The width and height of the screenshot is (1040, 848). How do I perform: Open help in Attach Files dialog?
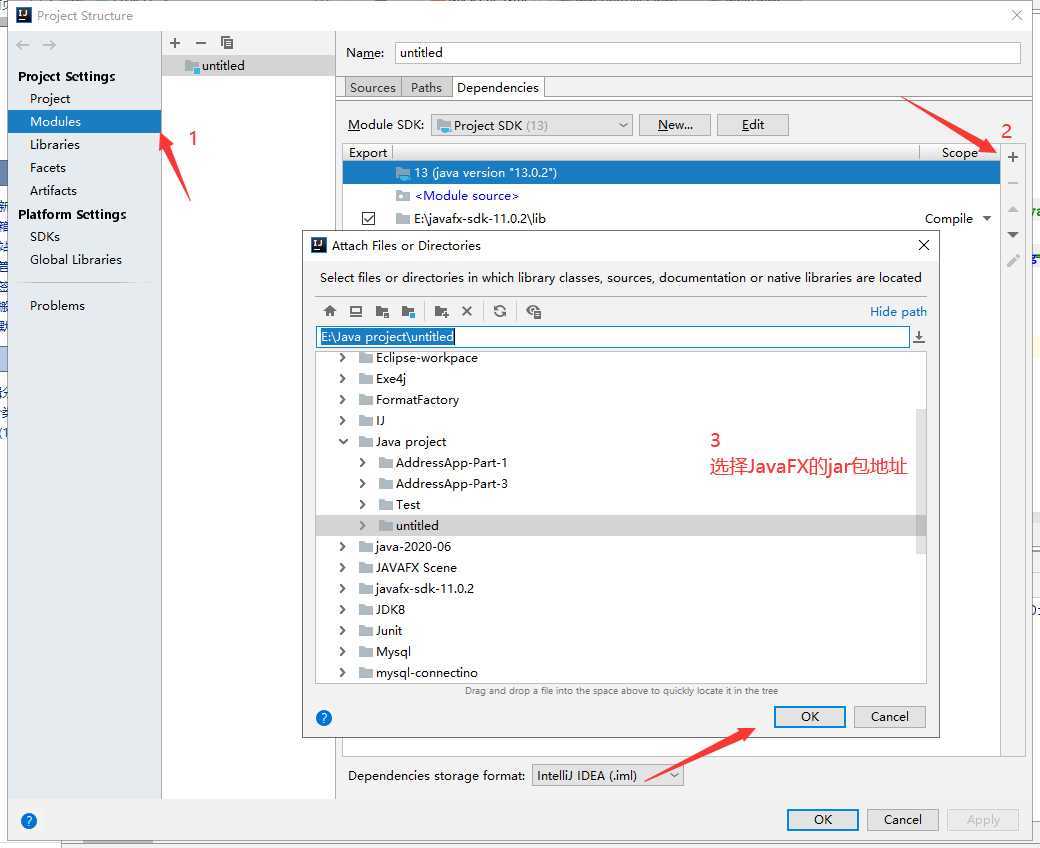click(324, 717)
